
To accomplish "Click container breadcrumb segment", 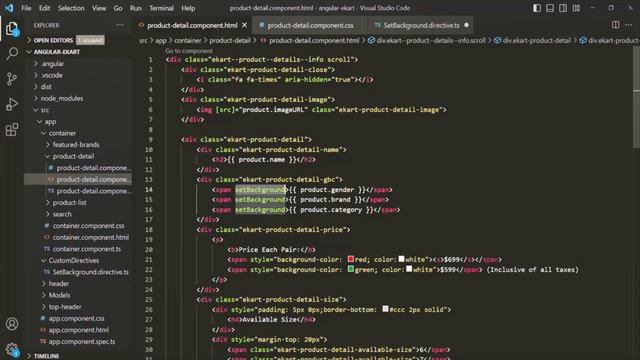I will click(x=188, y=40).
